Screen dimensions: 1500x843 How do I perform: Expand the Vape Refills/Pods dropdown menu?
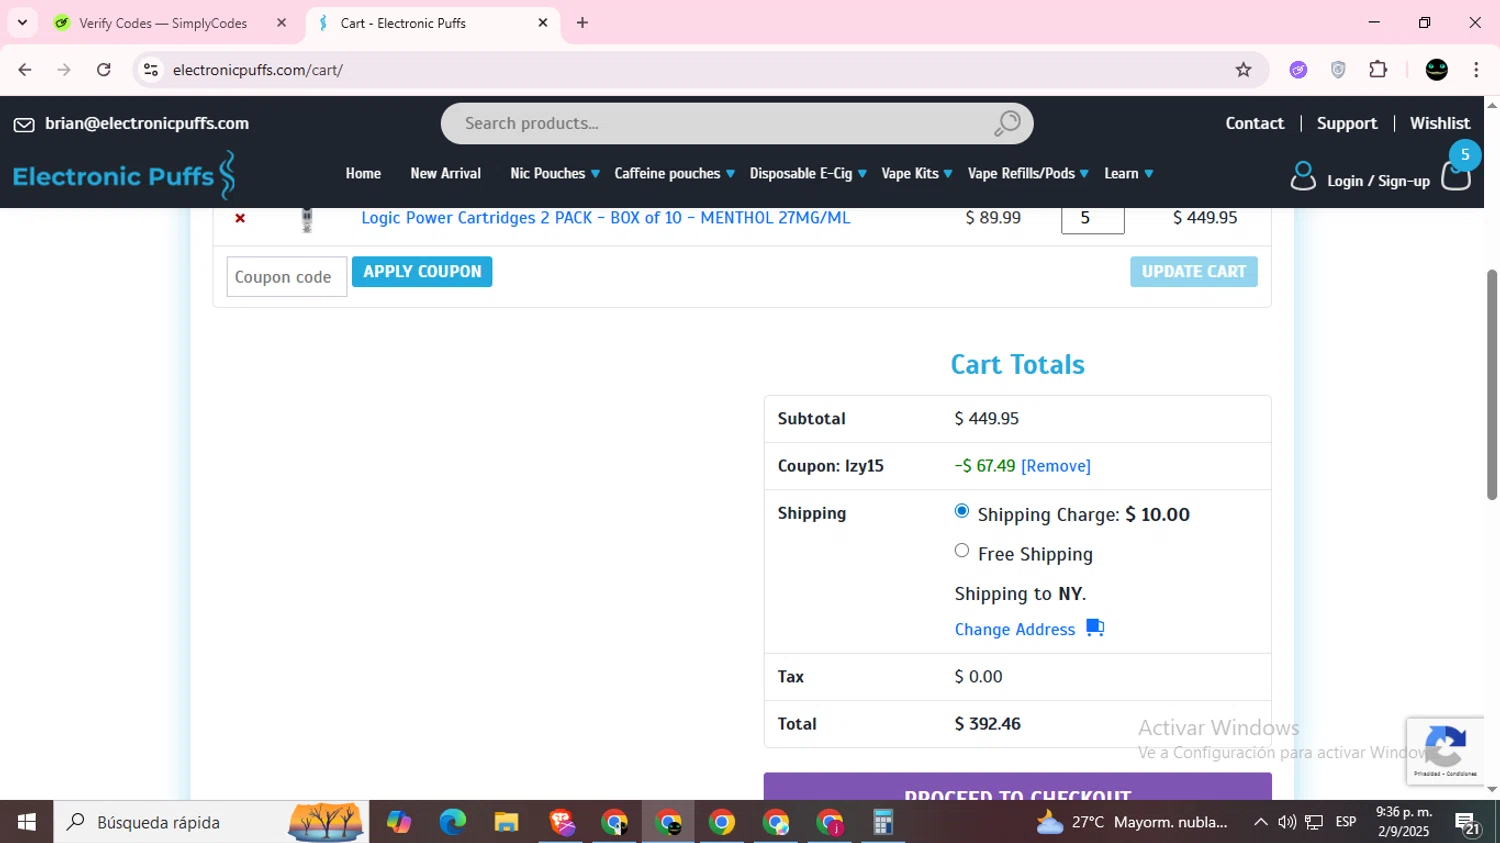pos(1028,174)
